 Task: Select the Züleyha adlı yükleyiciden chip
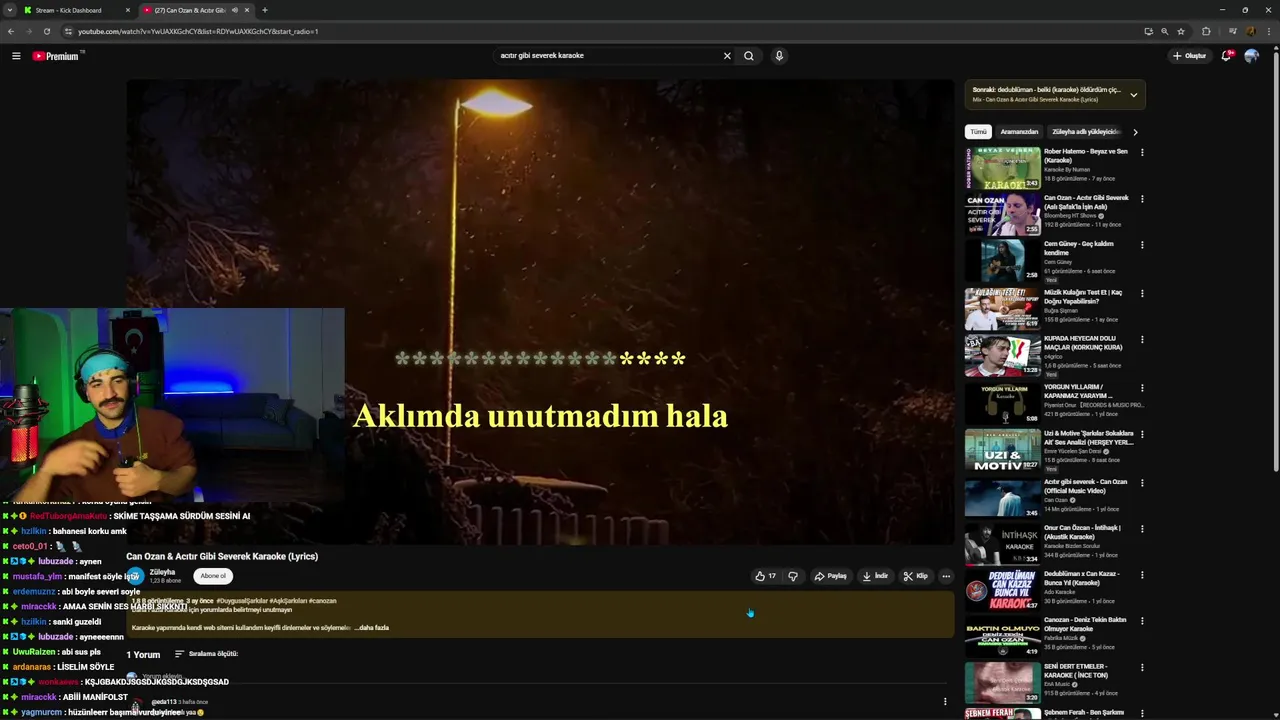1085,132
